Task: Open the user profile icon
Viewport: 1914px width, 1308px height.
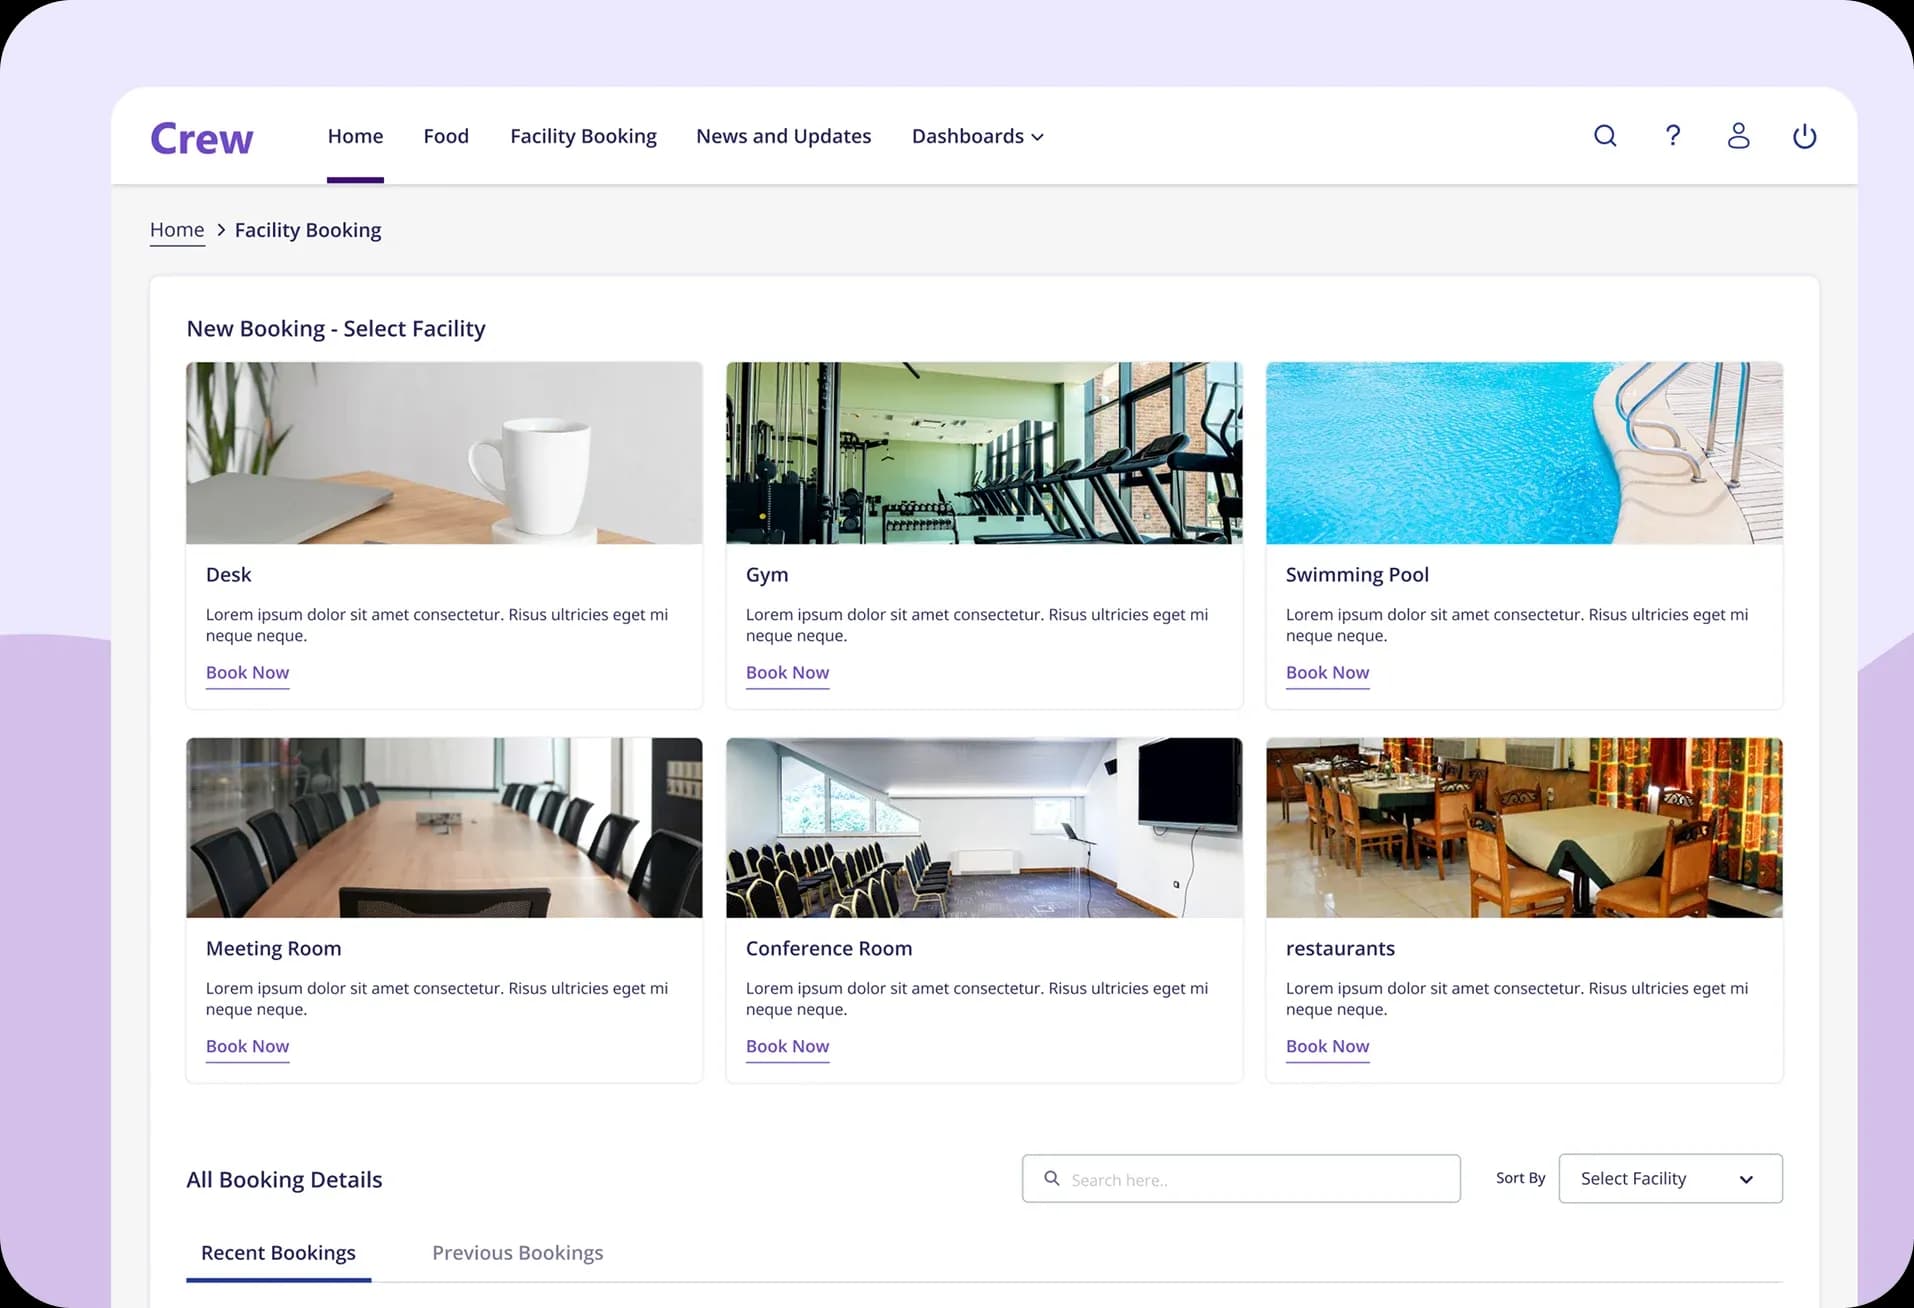Action: coord(1738,136)
